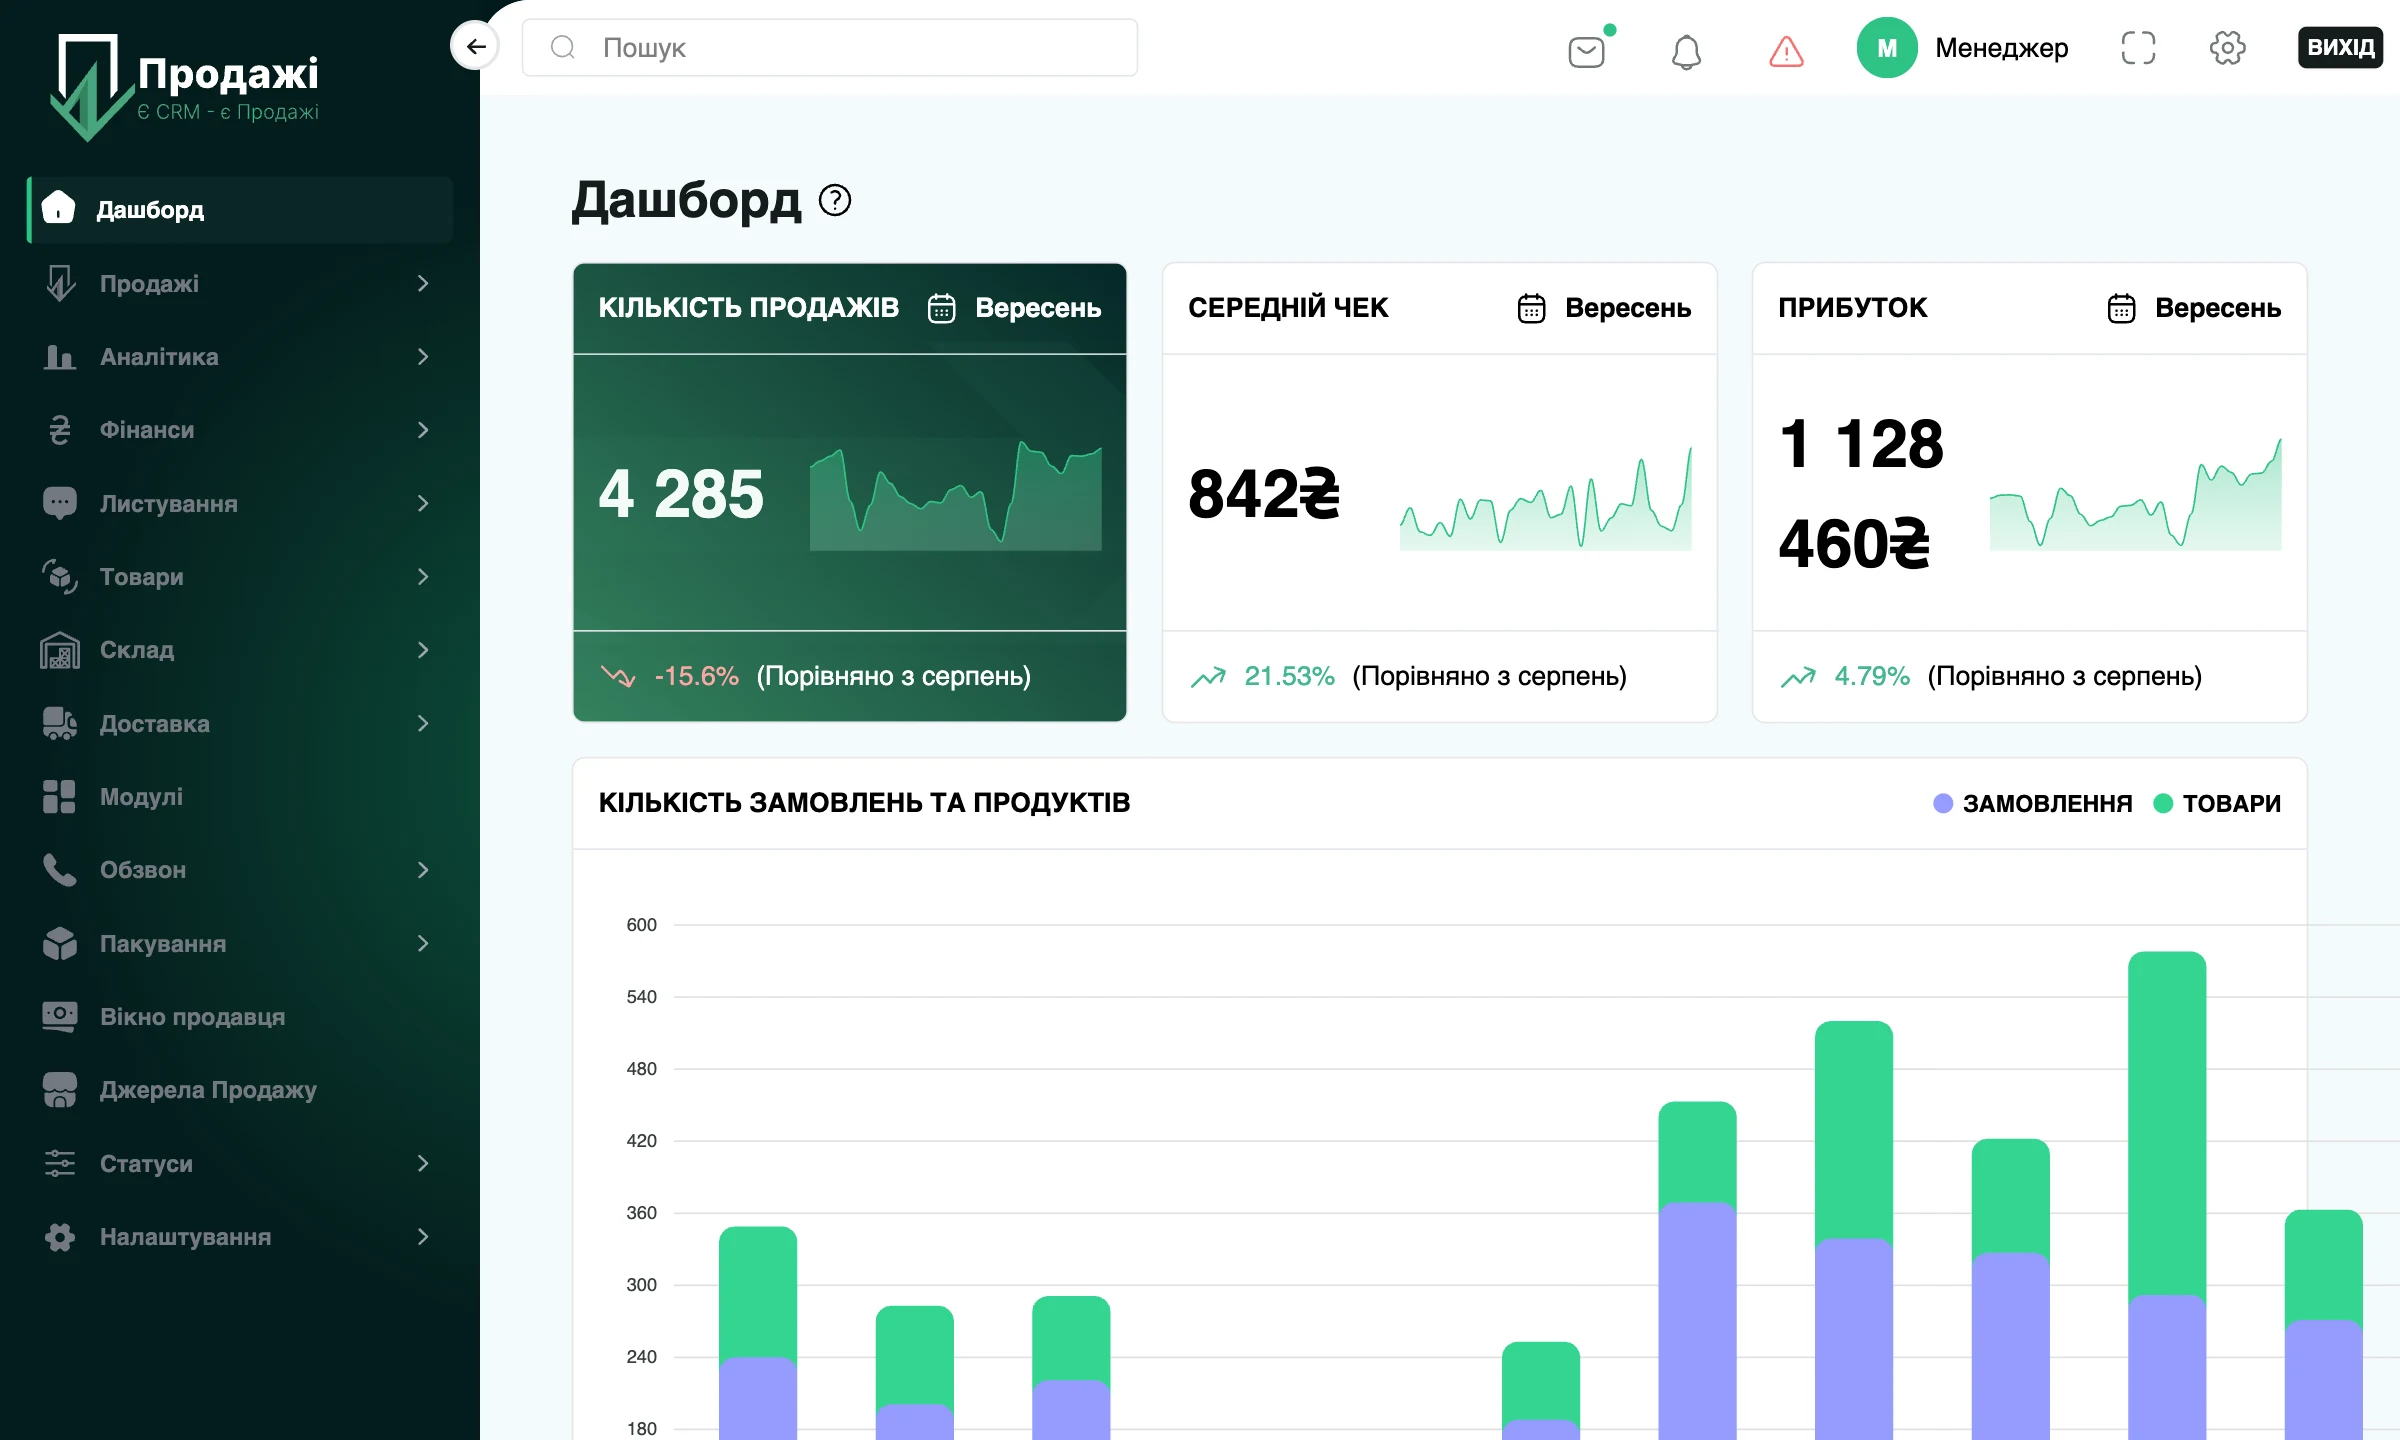Click the Пакування box icon
2400x1440 pixels.
(60, 943)
